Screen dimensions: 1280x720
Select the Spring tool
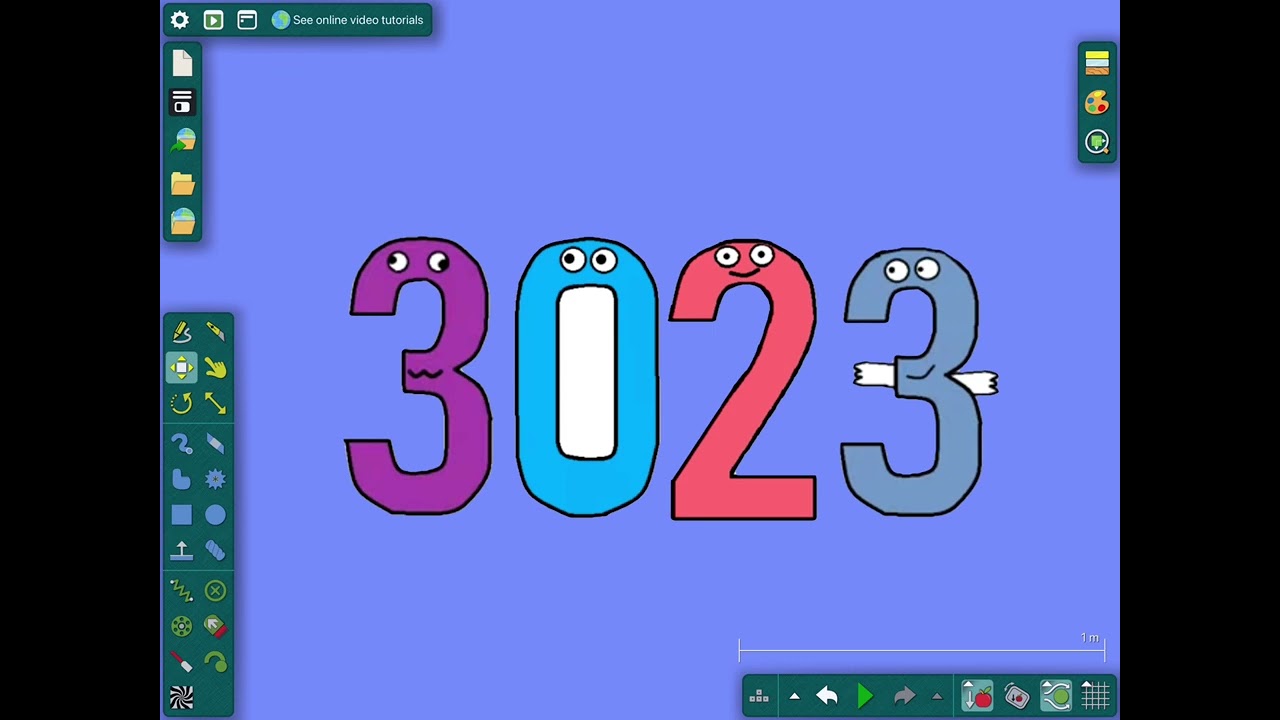point(181,591)
